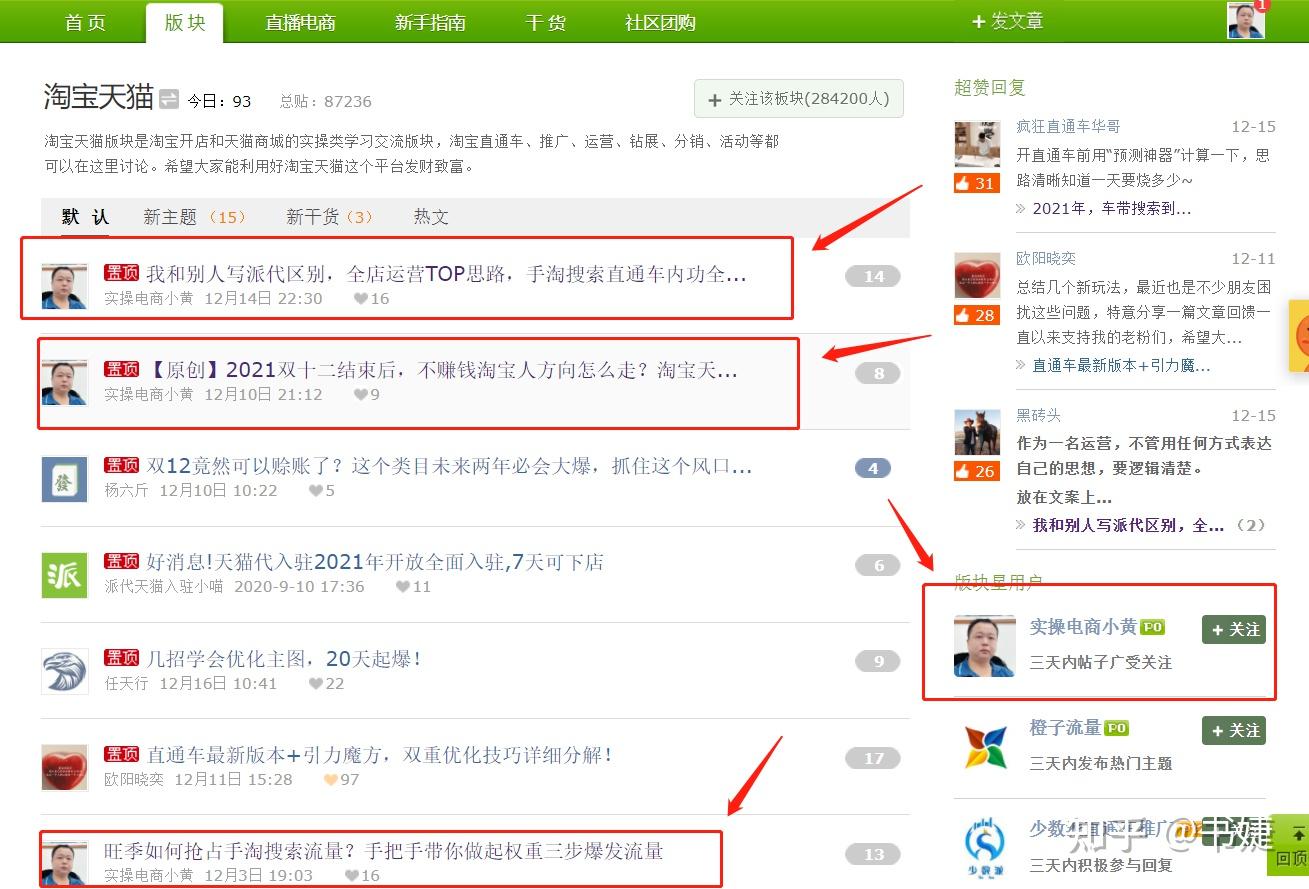
Task: Open post 我和别人写派代区别
Action: point(446,274)
